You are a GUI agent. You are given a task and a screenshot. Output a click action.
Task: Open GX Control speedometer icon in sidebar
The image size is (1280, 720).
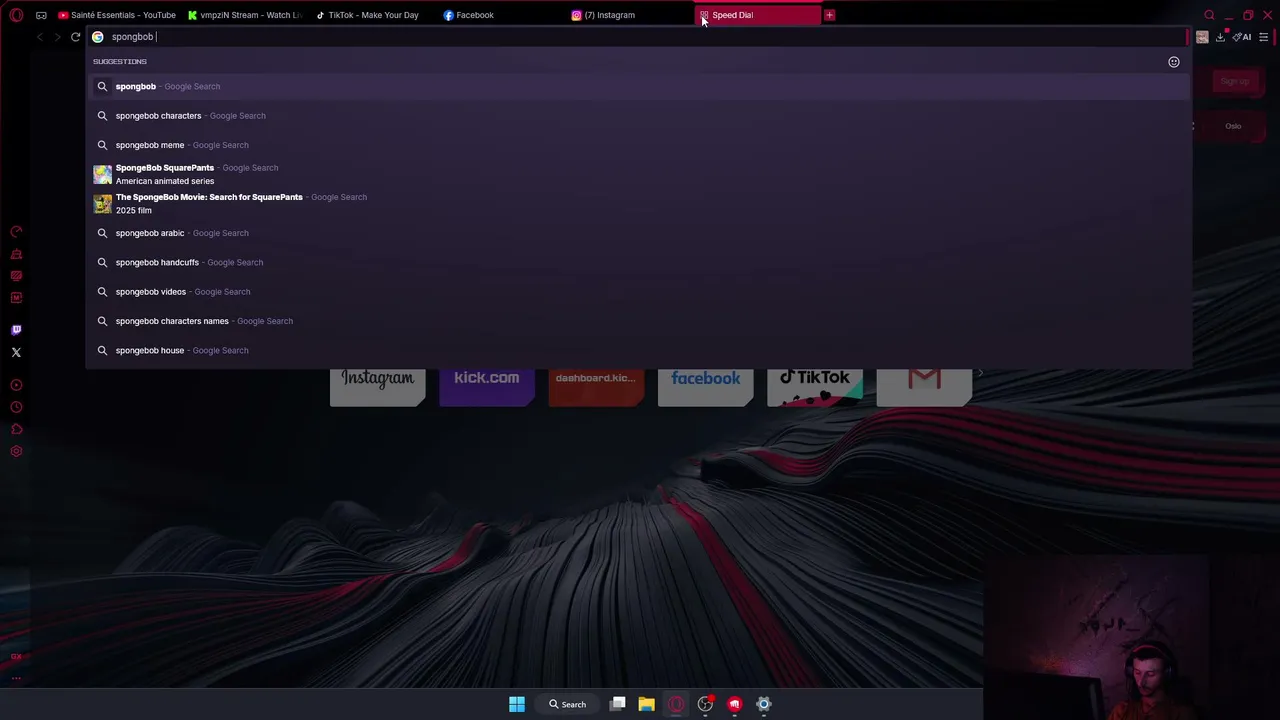[16, 232]
